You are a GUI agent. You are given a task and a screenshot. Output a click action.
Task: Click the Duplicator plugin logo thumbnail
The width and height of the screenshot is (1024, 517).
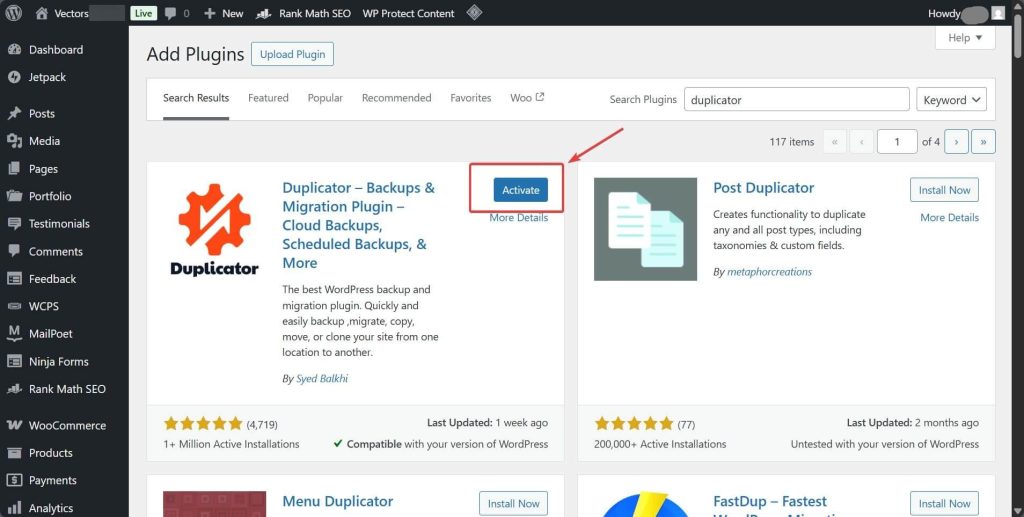[214, 229]
